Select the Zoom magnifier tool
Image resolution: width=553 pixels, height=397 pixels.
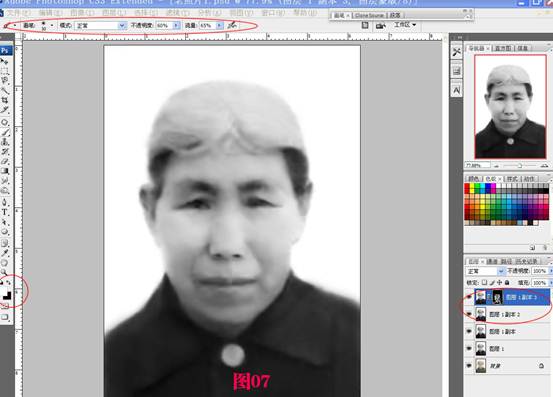coord(4,273)
